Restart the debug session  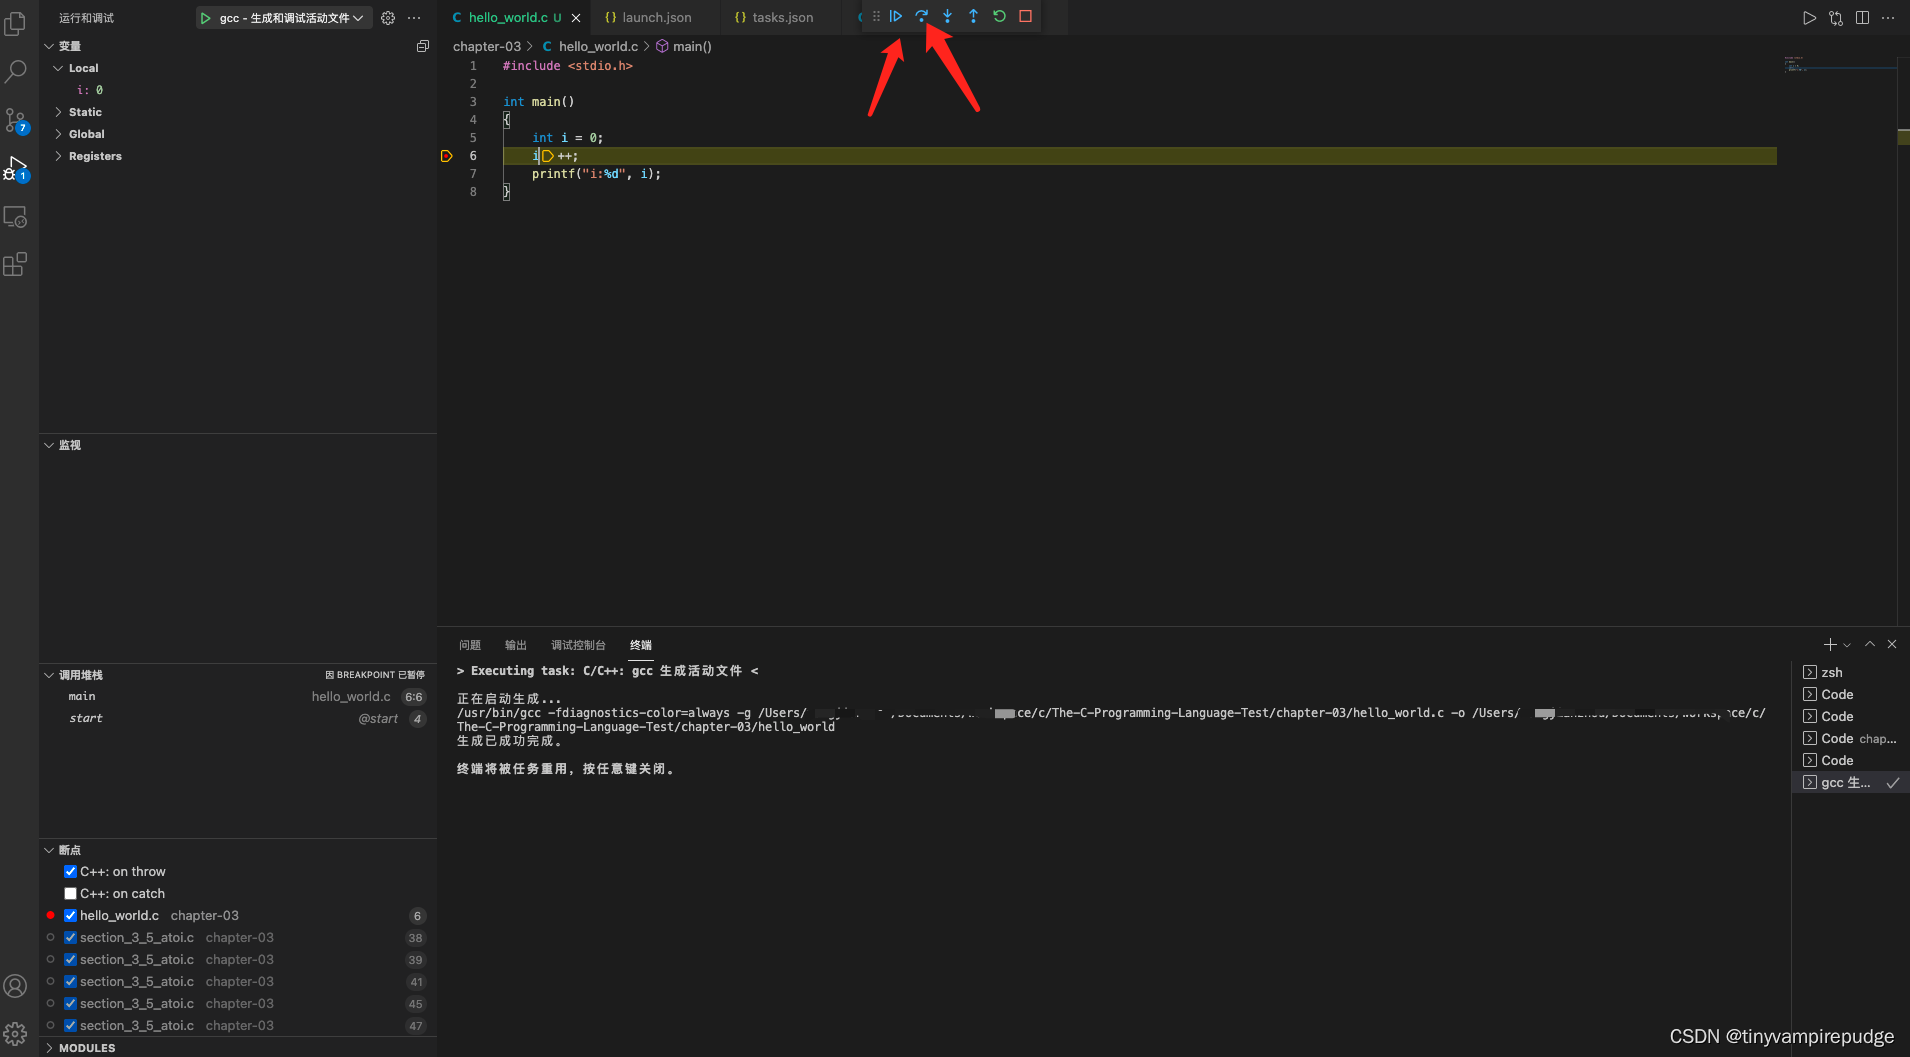999,16
